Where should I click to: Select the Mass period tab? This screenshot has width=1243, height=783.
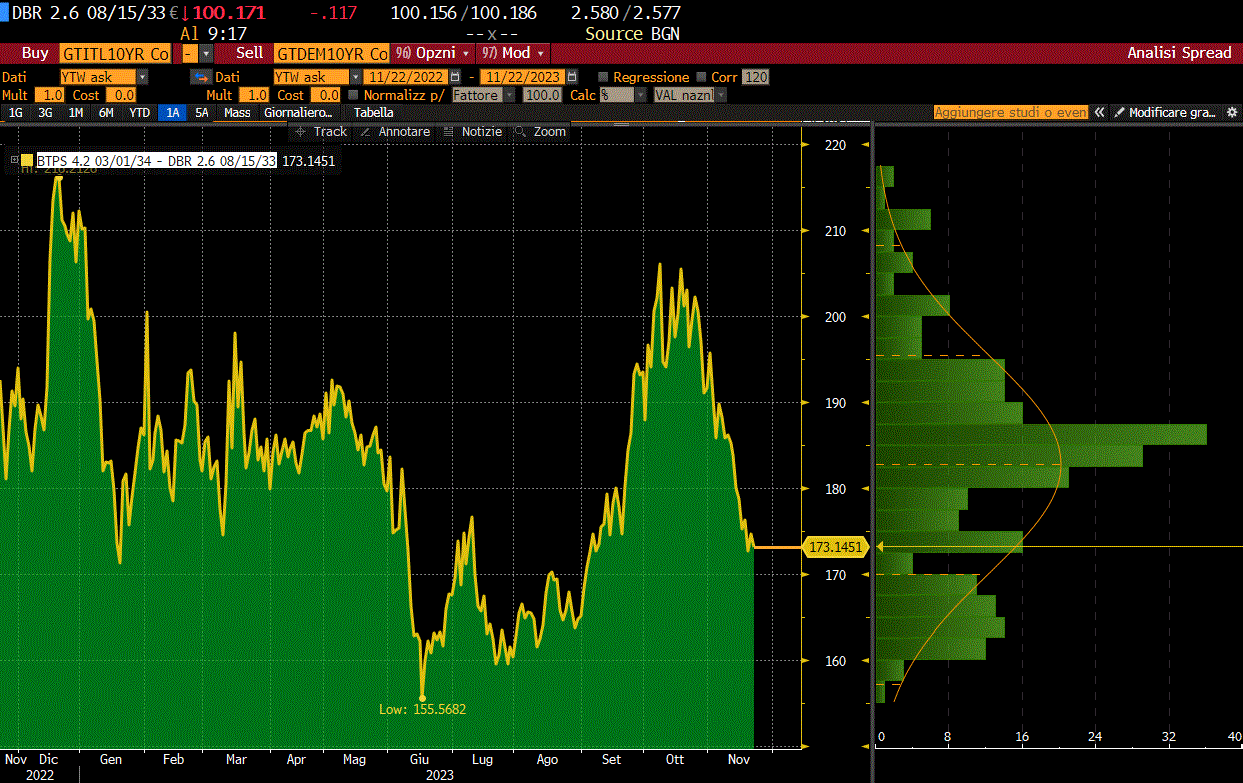[238, 113]
